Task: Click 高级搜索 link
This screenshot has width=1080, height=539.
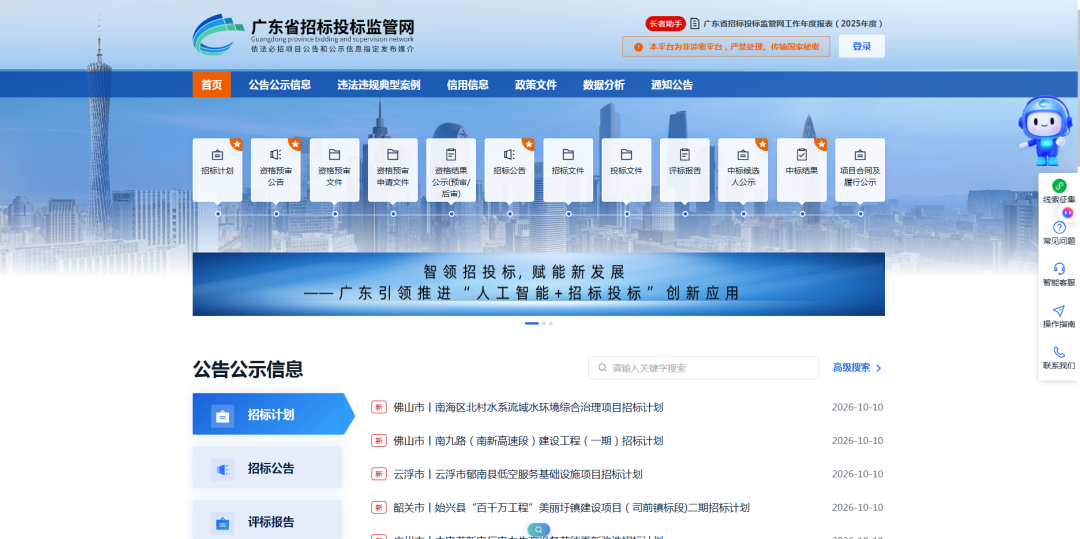Action: 857,368
